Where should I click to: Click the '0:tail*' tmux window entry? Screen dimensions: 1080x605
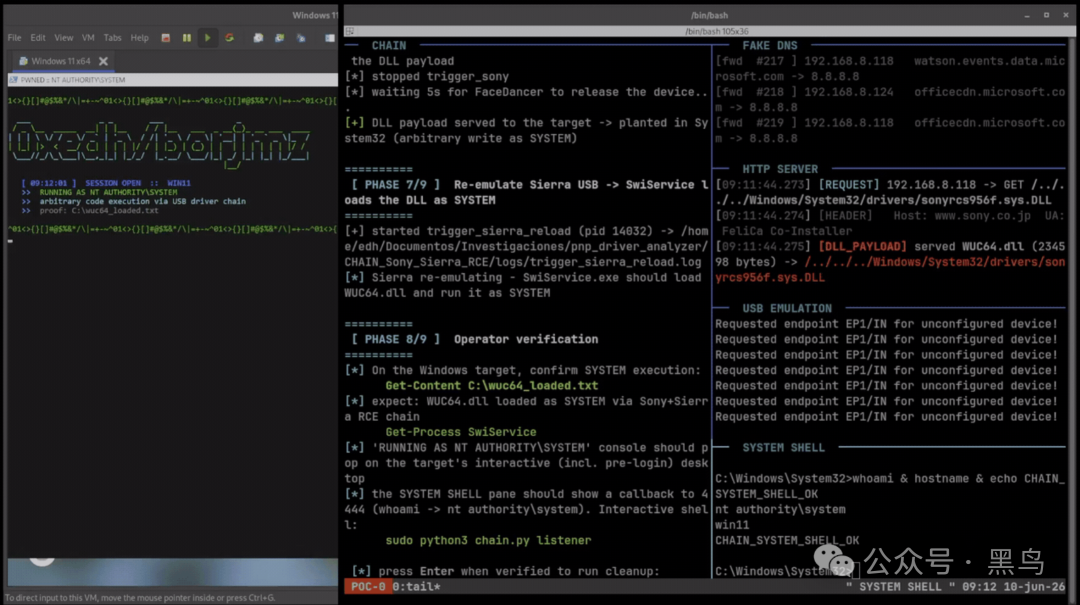(416, 587)
